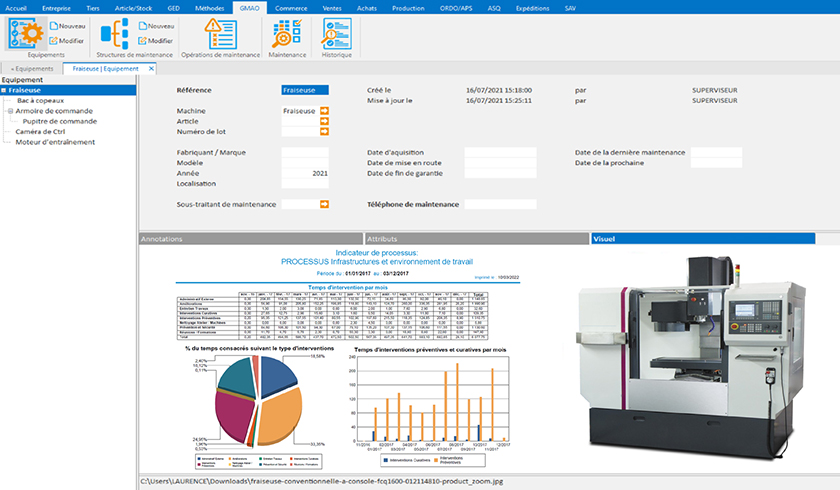The image size is (840, 490).
Task: Open the Article/Stock menu tab
Action: point(134,6)
